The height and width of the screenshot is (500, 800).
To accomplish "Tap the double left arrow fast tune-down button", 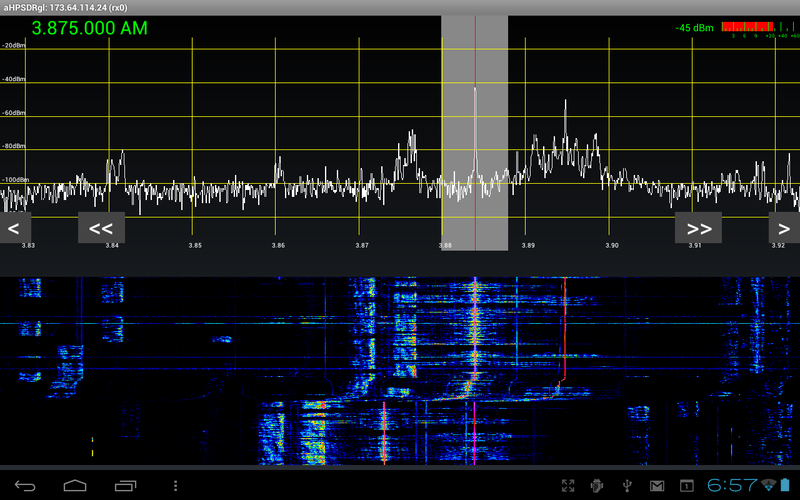I will (101, 228).
